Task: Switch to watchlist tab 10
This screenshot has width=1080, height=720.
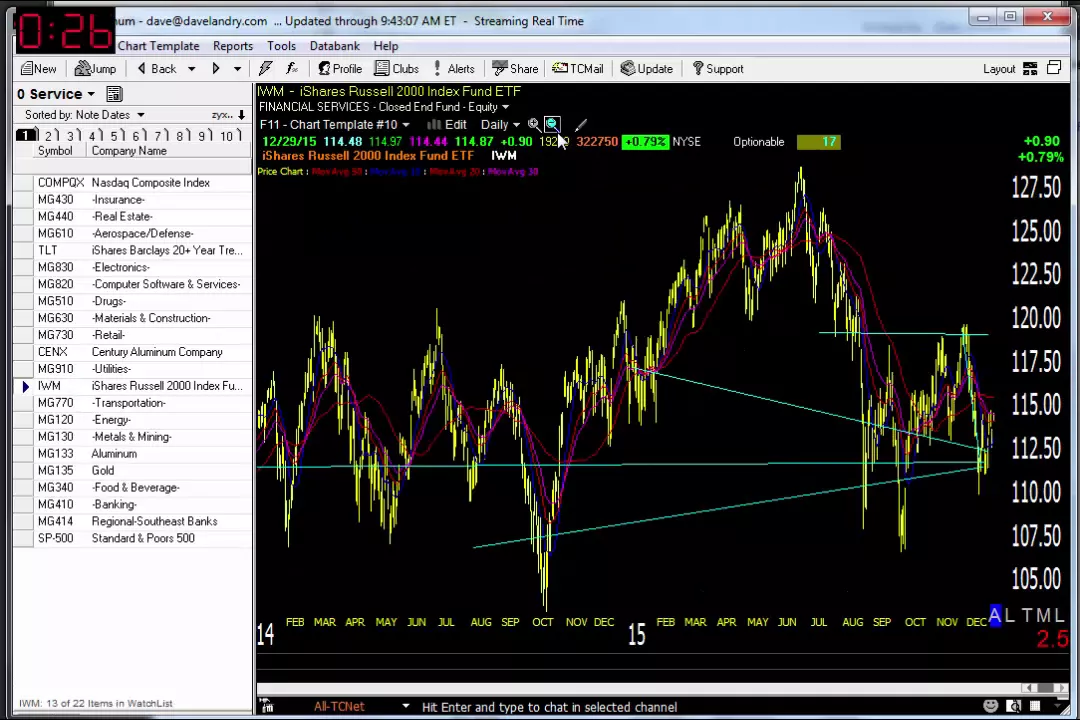Action: (x=229, y=135)
